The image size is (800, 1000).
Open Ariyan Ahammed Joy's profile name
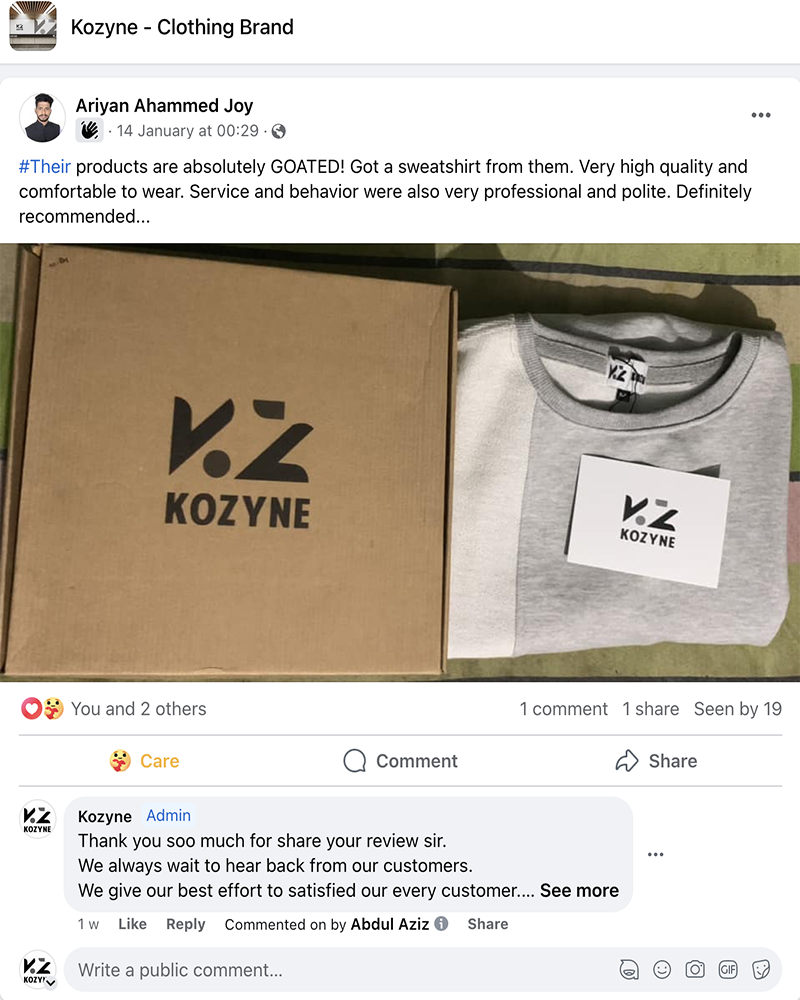click(164, 105)
